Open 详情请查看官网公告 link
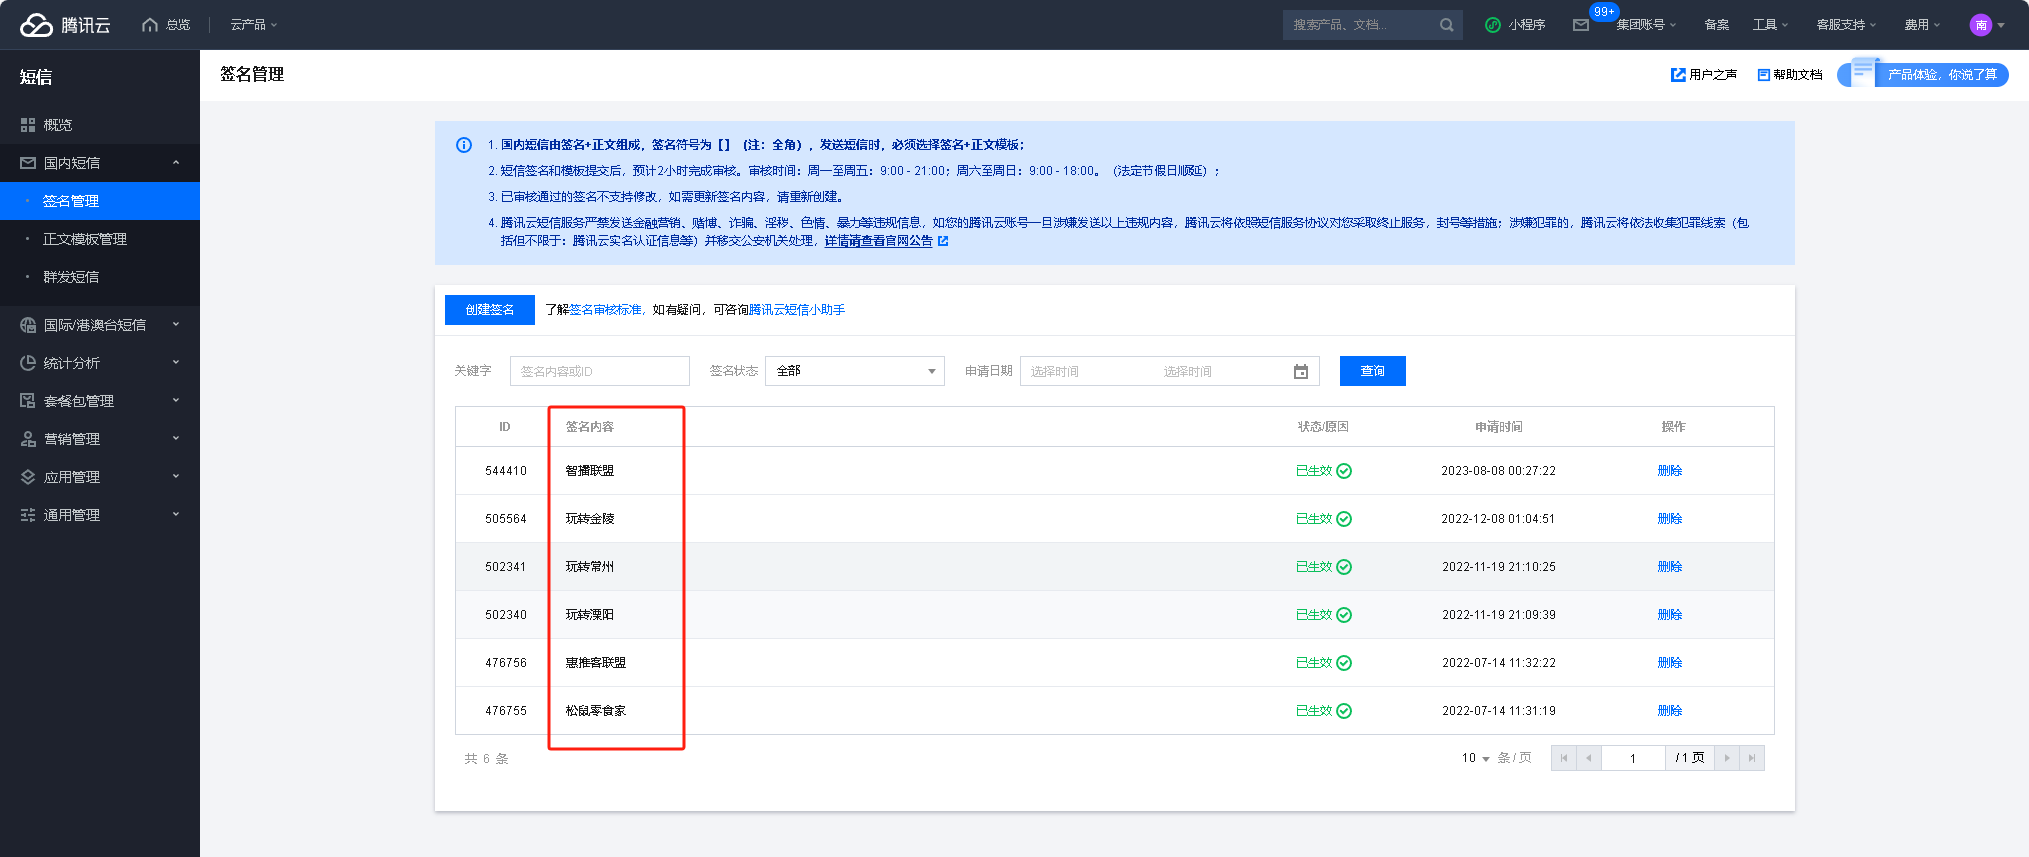2029x857 pixels. (879, 241)
